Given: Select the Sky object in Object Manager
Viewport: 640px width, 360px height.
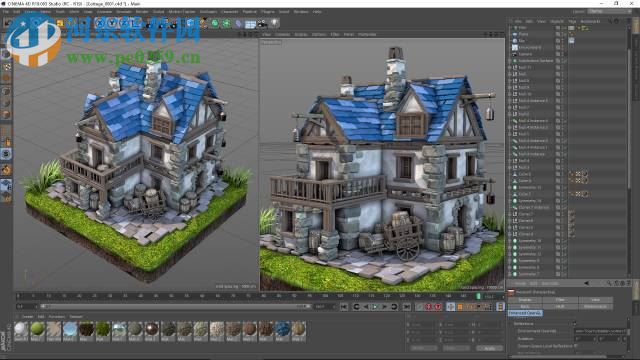Looking at the screenshot, I should (x=521, y=41).
